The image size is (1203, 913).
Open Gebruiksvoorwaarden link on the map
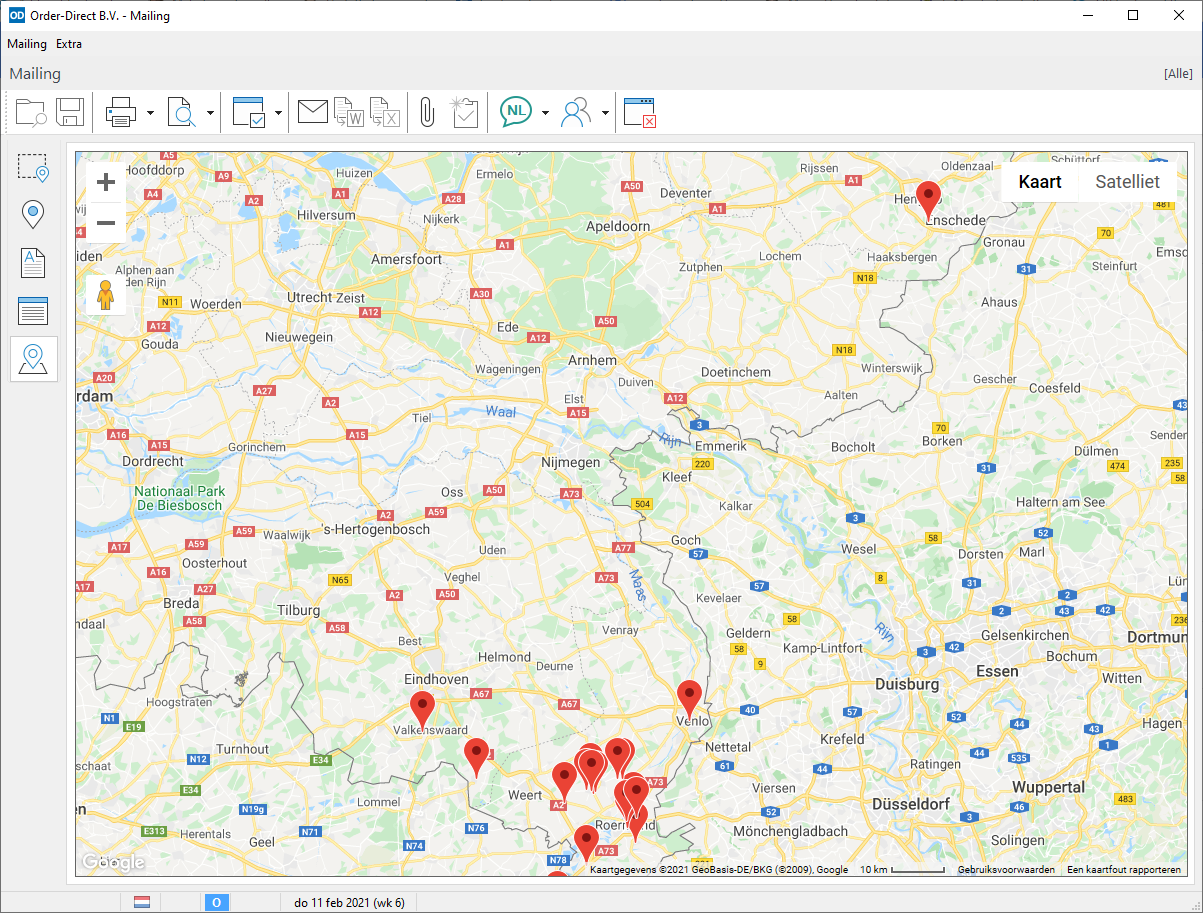click(x=1006, y=870)
